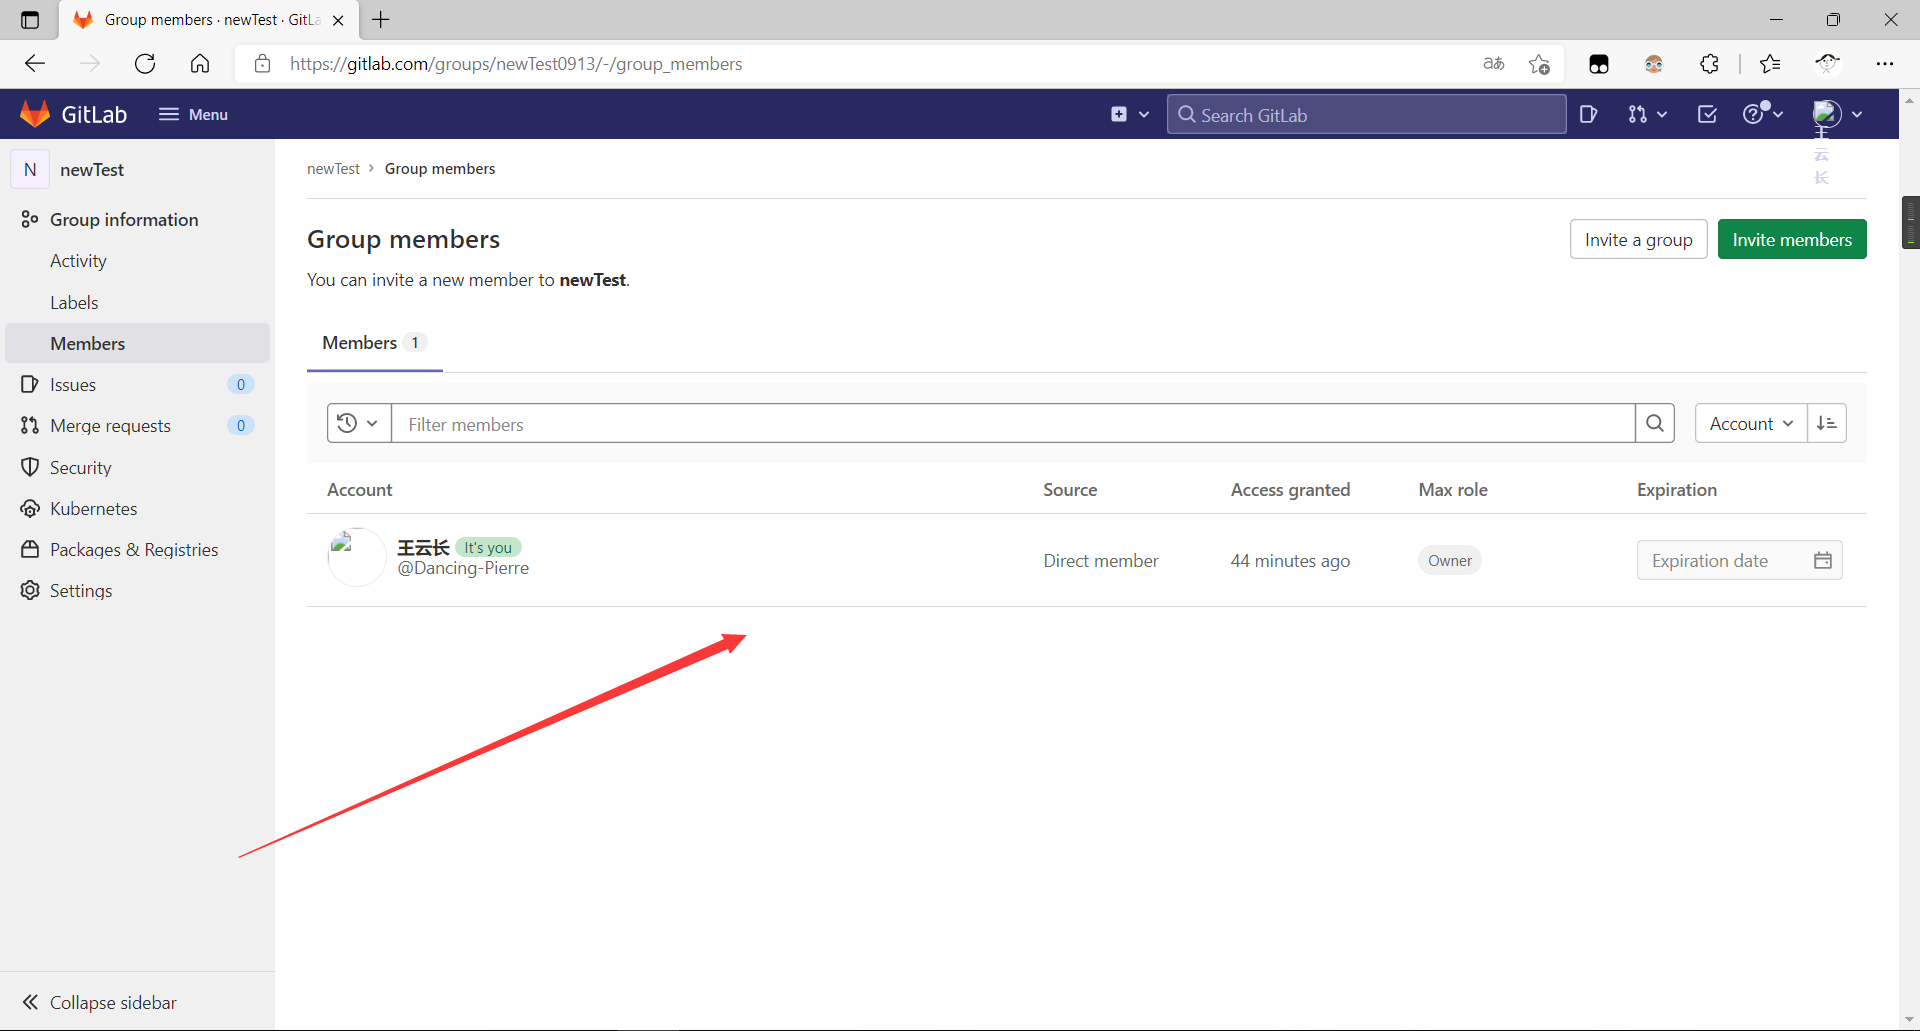Click the browser profile icon

click(1828, 64)
